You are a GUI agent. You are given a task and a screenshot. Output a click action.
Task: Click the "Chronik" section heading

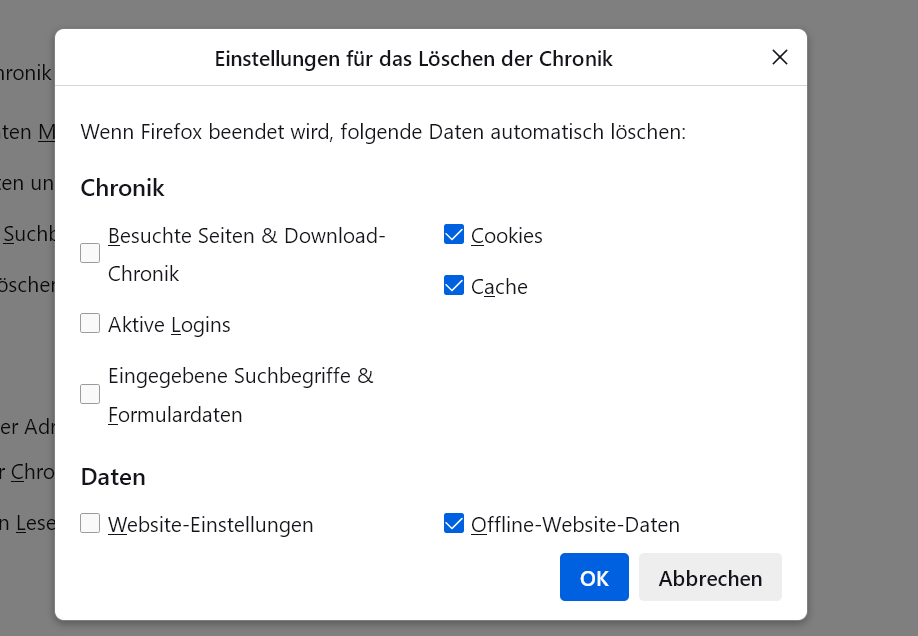(122, 188)
